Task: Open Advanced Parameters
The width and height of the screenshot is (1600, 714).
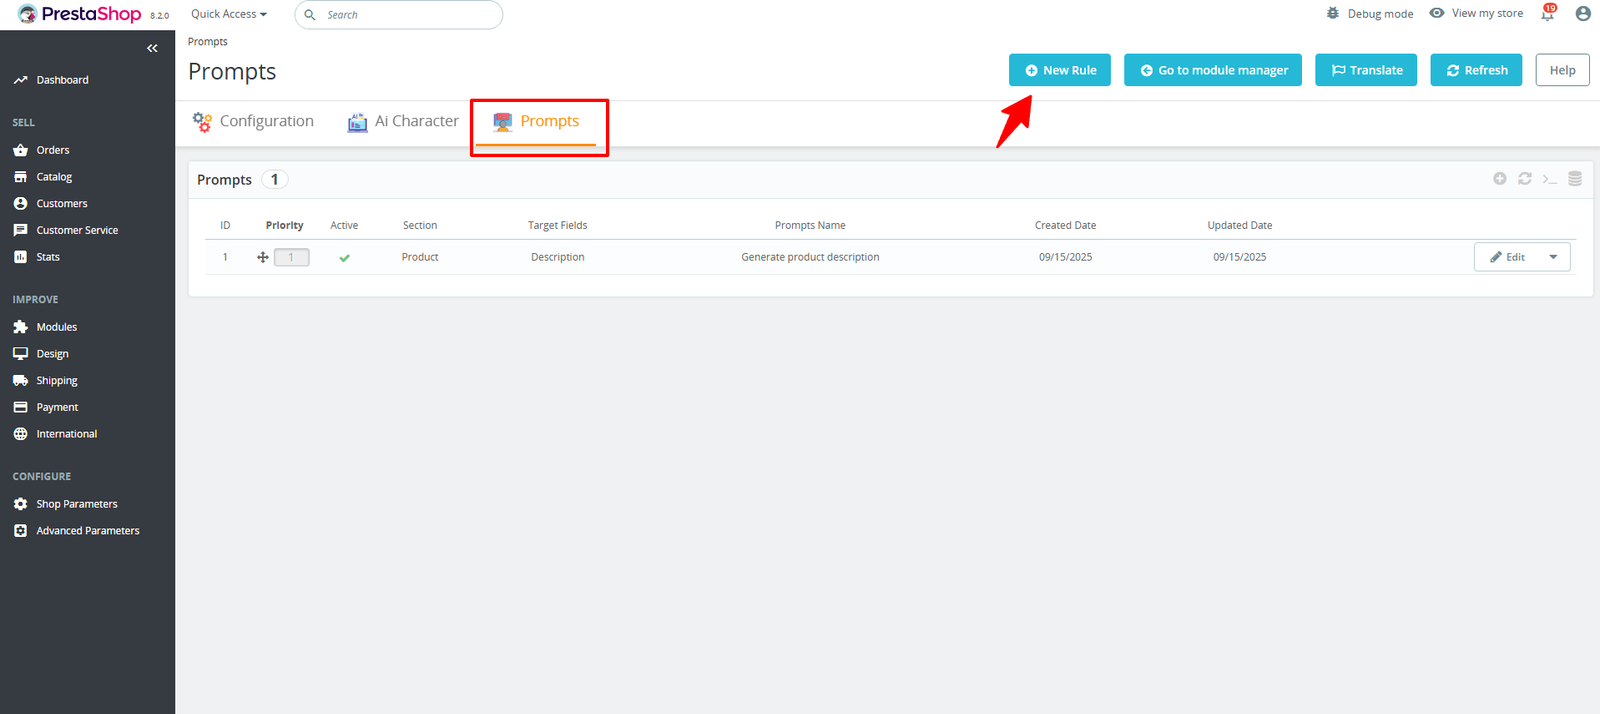Action: [x=88, y=531]
